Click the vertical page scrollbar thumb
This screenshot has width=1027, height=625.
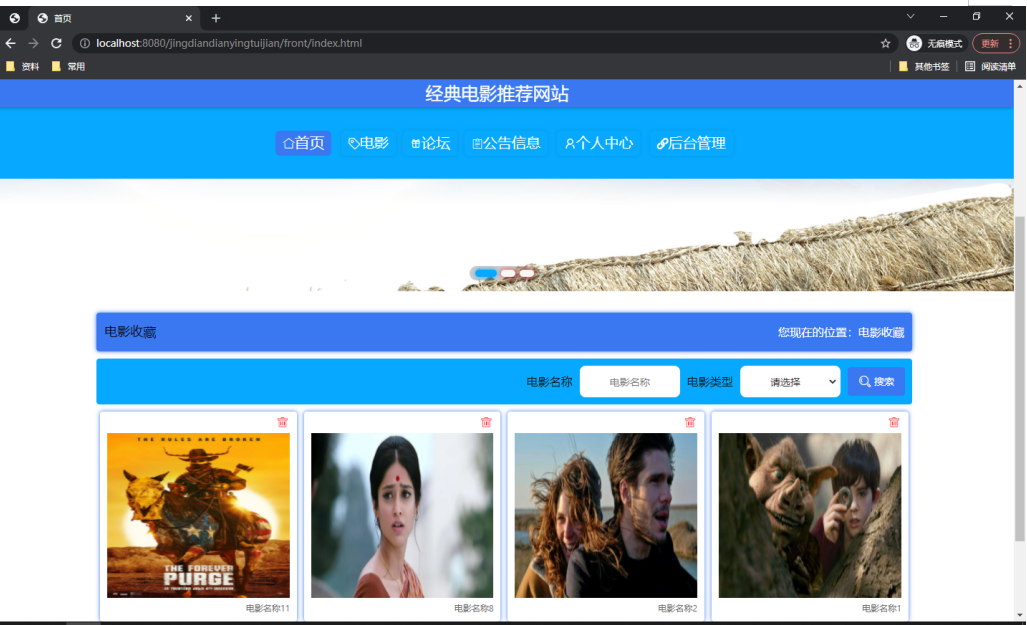point(1020,379)
